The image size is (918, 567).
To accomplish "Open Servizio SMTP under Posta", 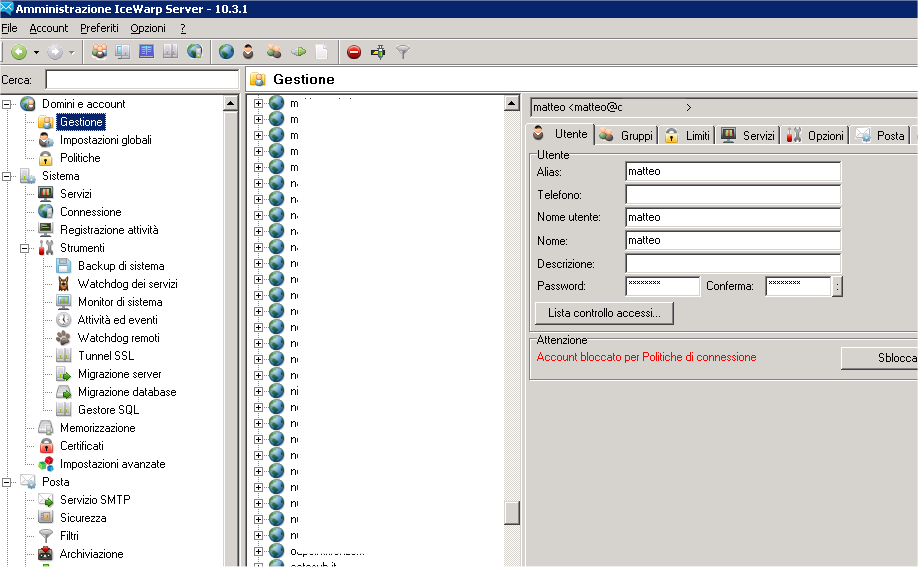I will (95, 500).
